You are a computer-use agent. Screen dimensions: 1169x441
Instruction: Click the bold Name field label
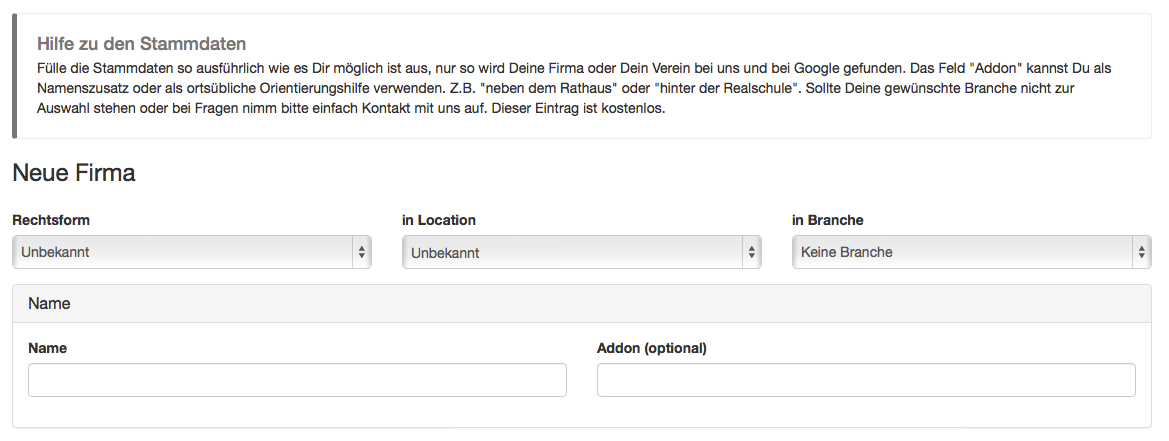48,348
